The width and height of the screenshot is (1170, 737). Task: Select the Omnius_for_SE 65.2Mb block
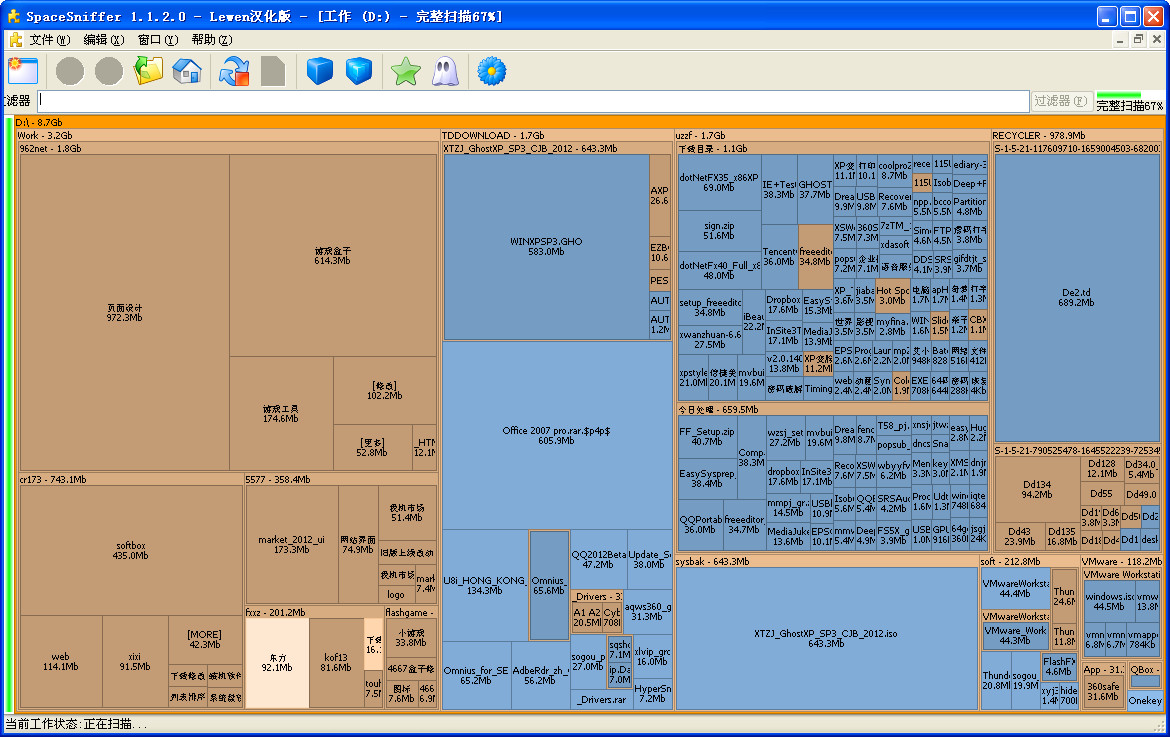(x=476, y=676)
